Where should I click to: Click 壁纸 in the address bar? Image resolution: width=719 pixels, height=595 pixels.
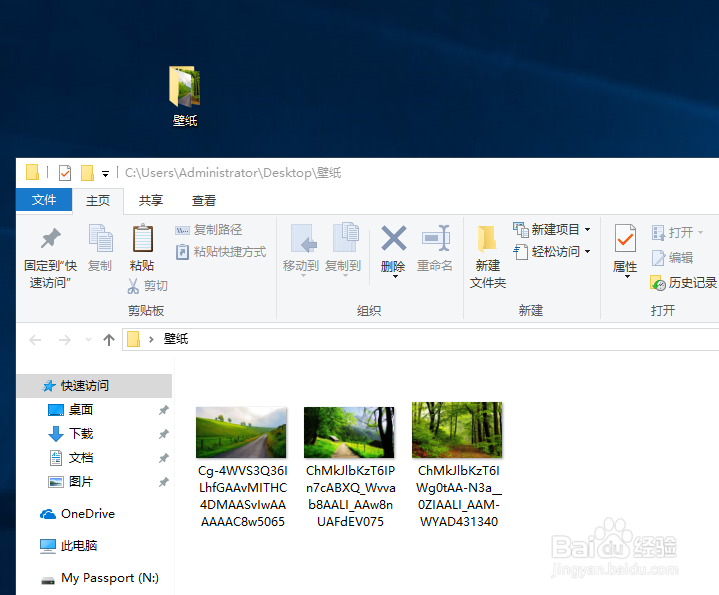click(x=176, y=339)
